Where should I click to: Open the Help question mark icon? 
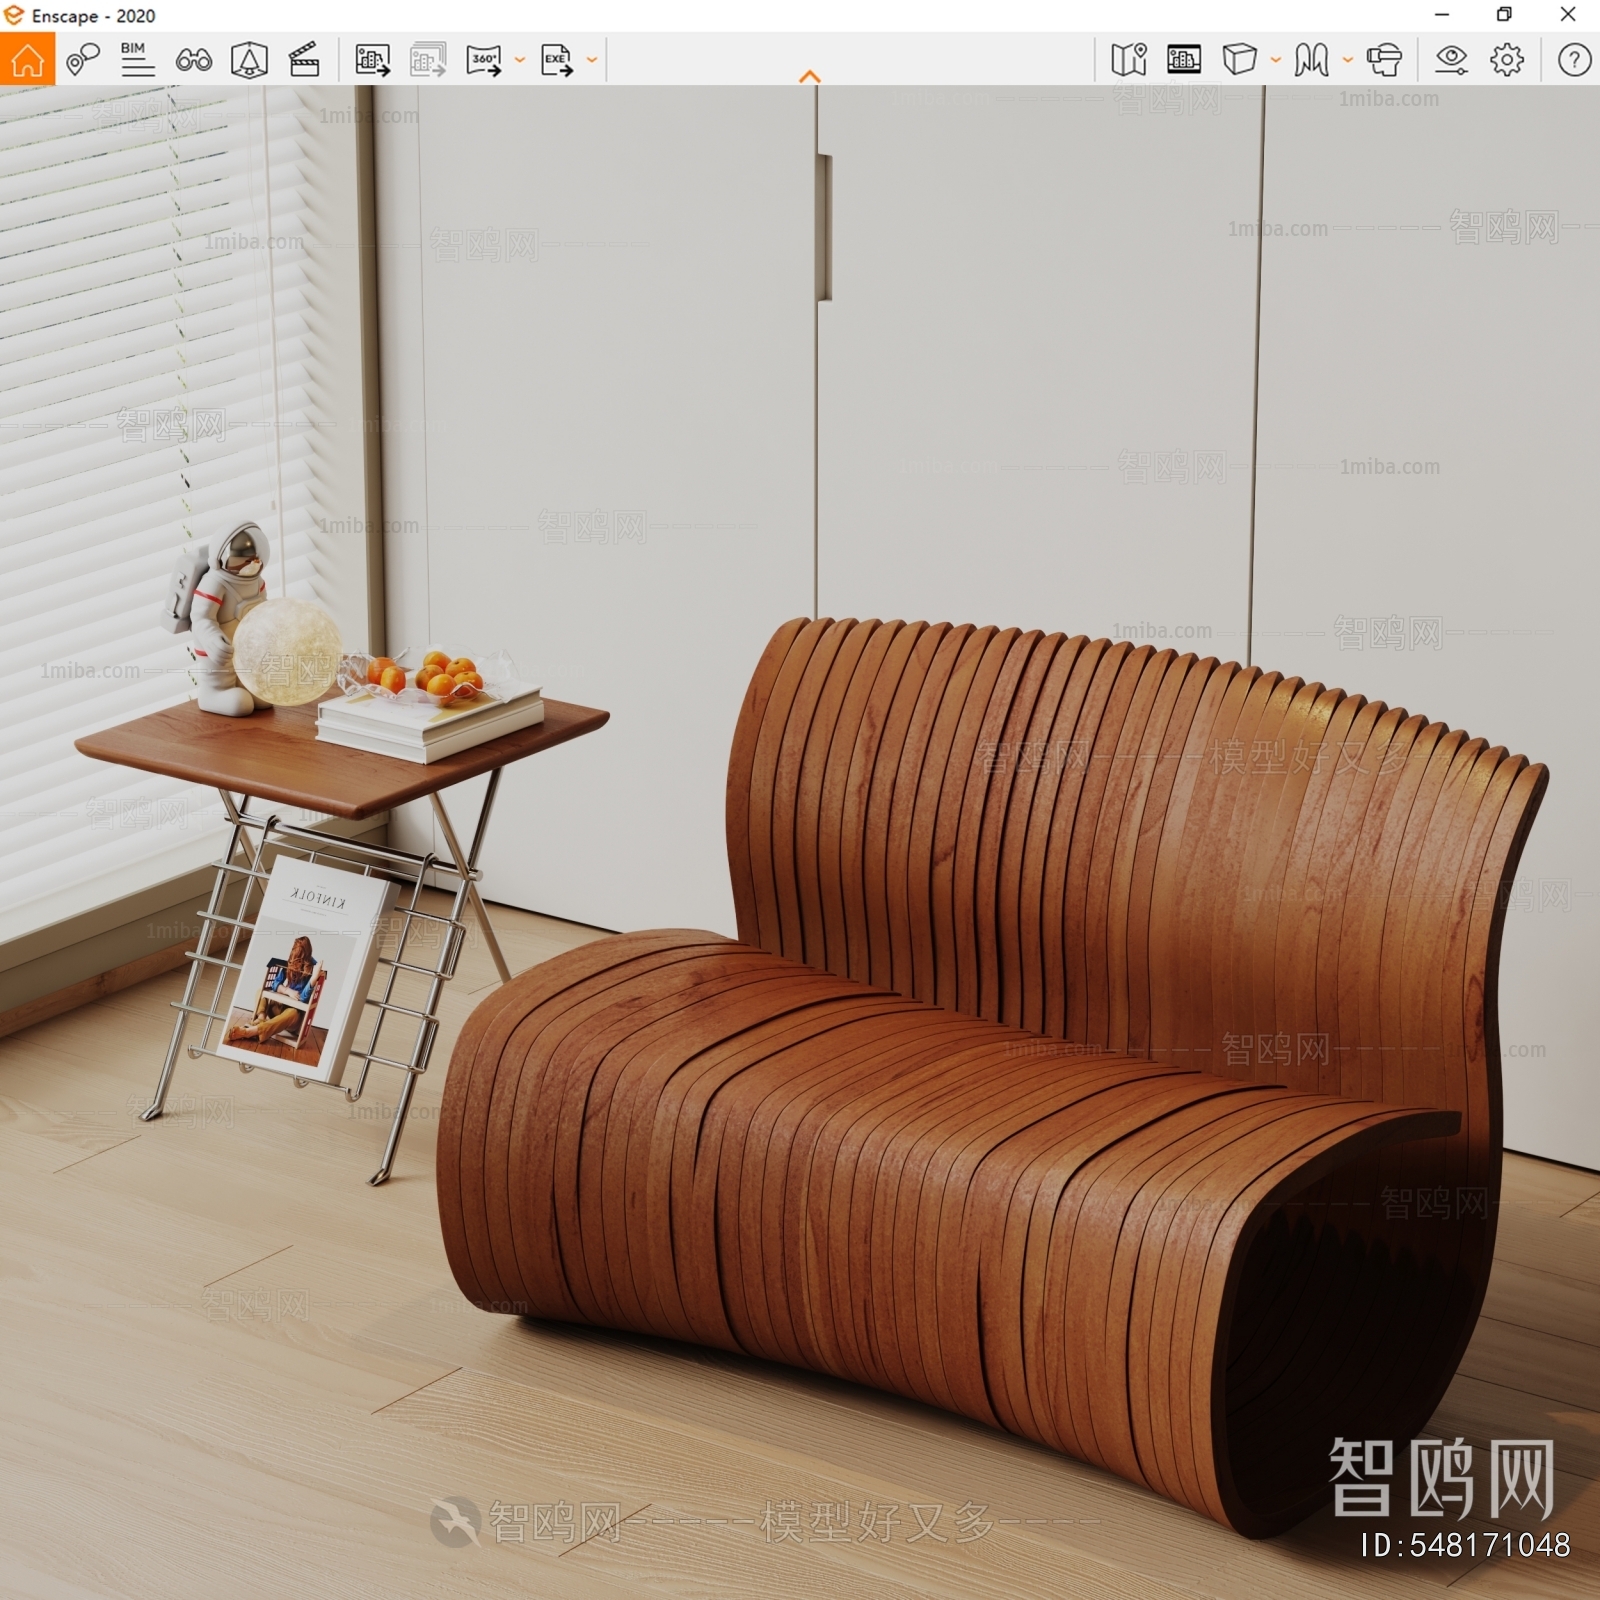(x=1574, y=60)
